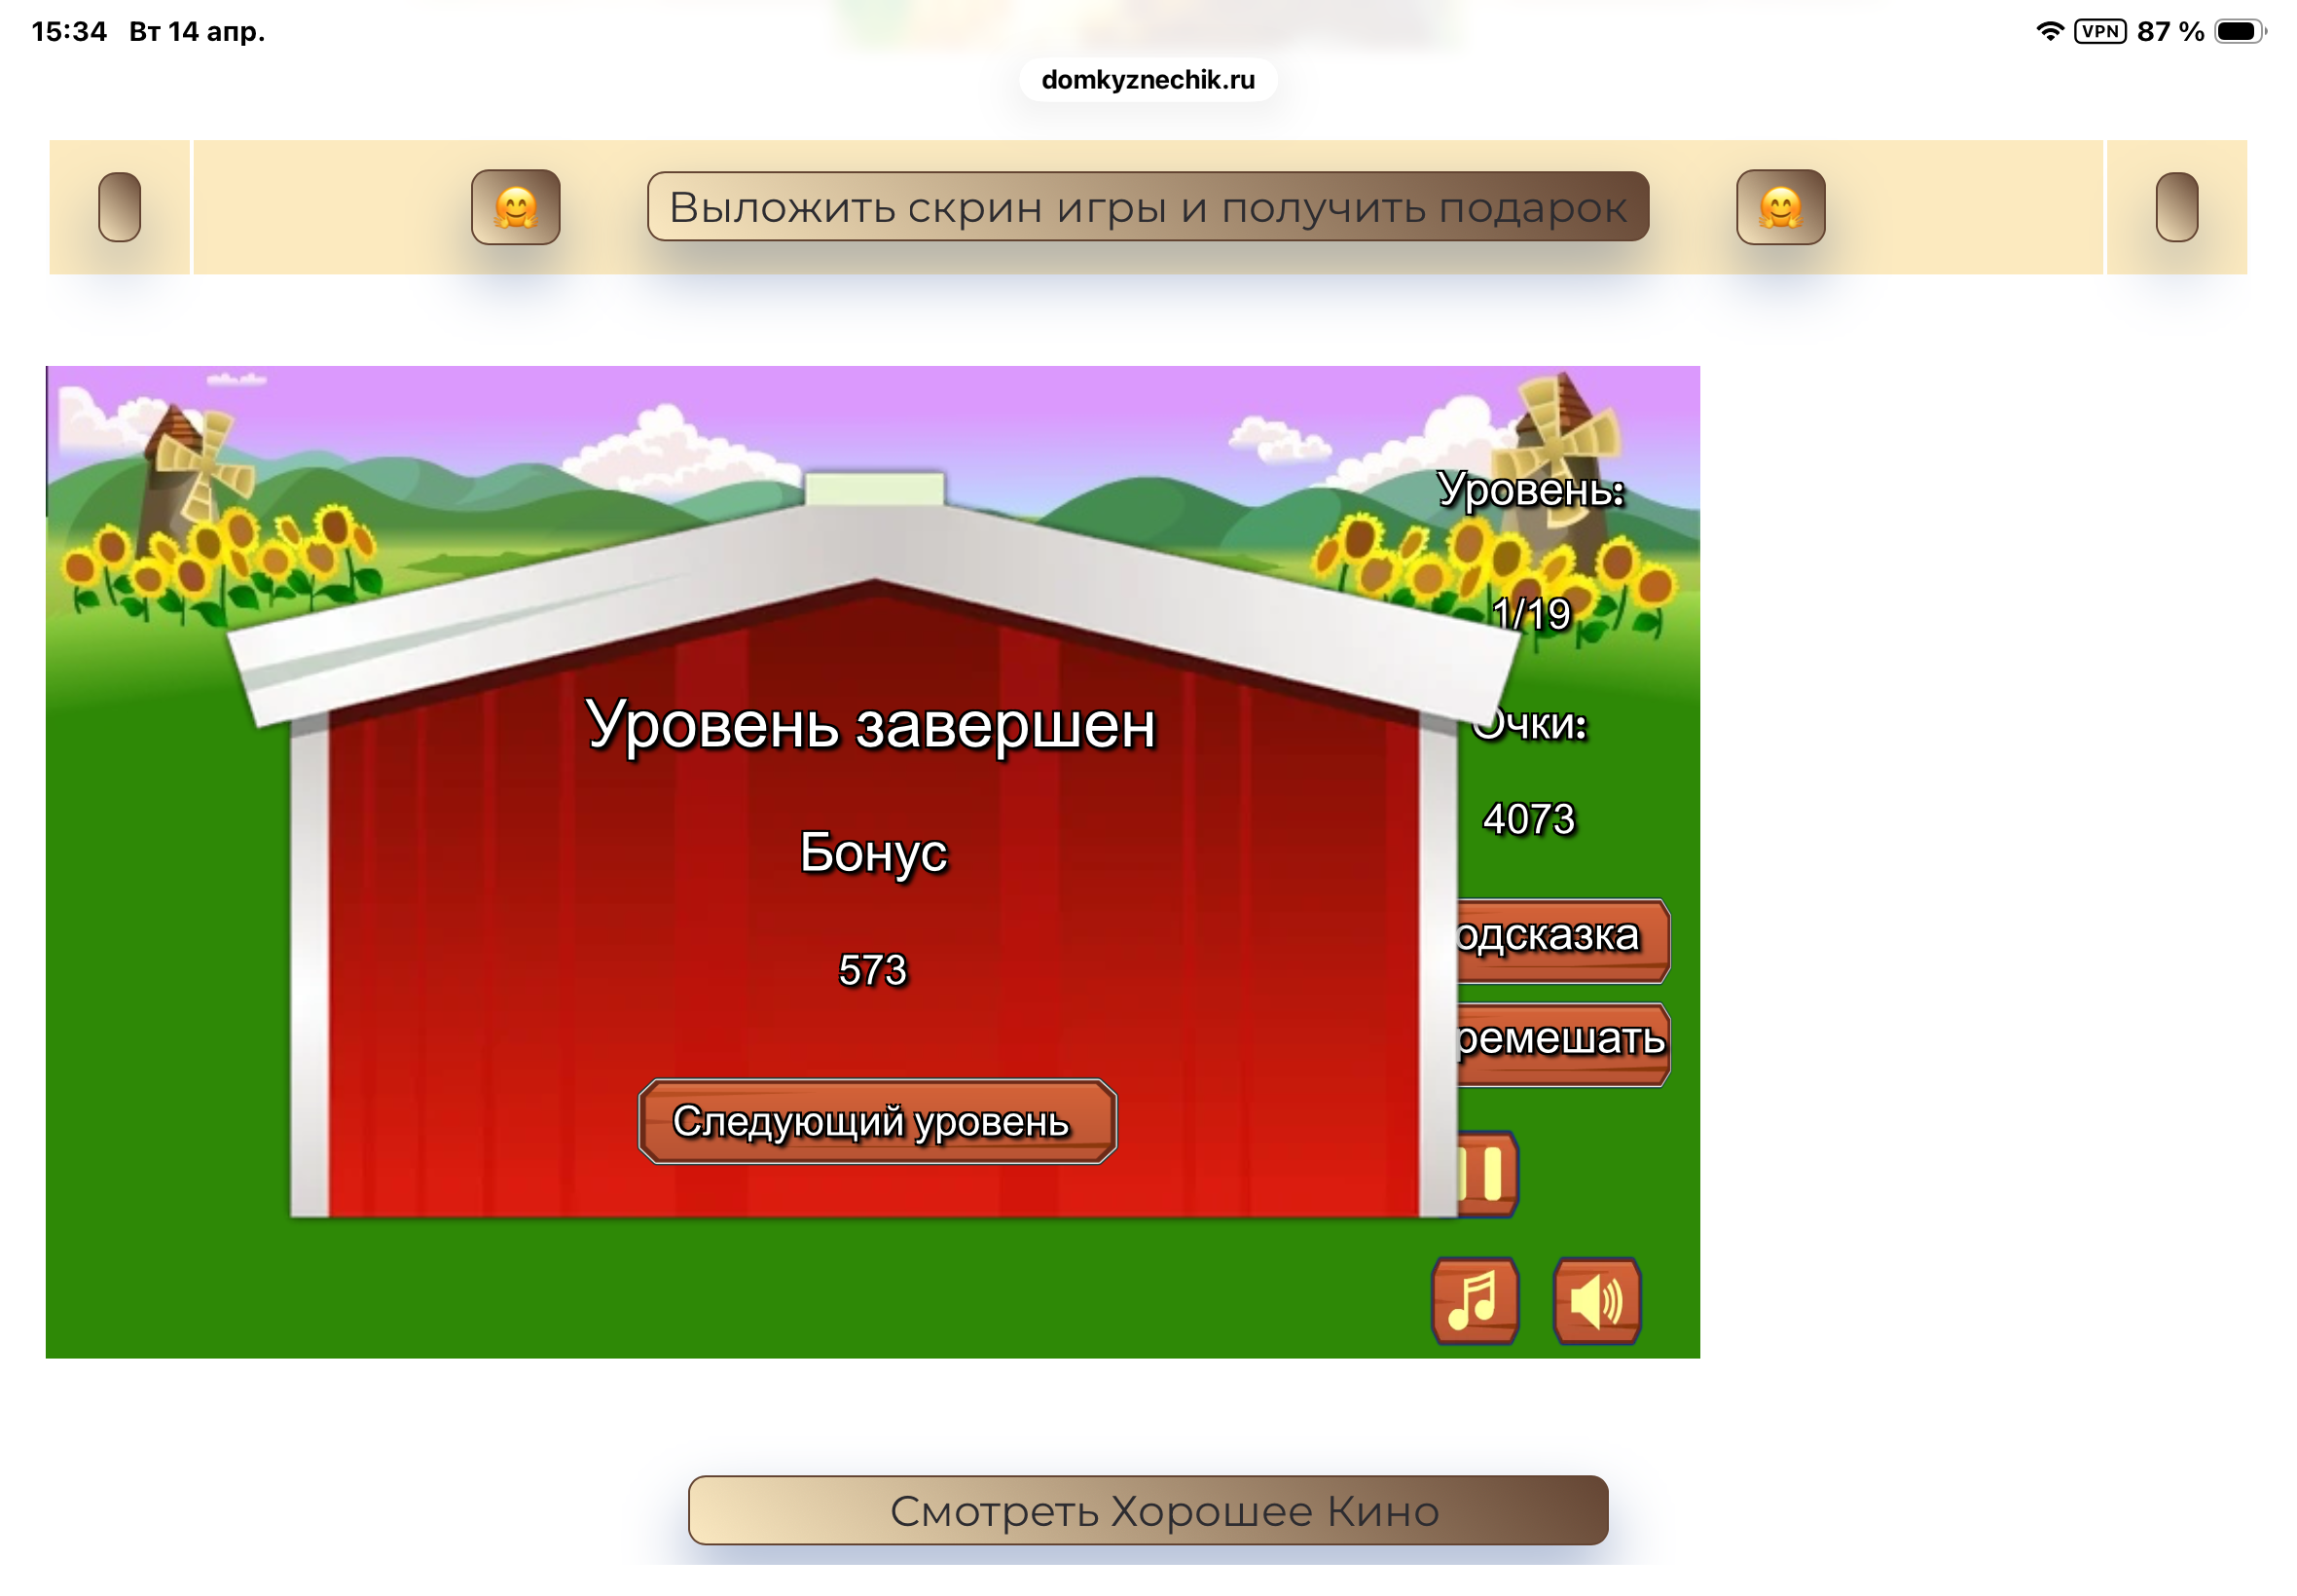The width and height of the screenshot is (2297, 1596).
Task: Open Выложить скрин игры и получить подарок
Action: point(1147,207)
